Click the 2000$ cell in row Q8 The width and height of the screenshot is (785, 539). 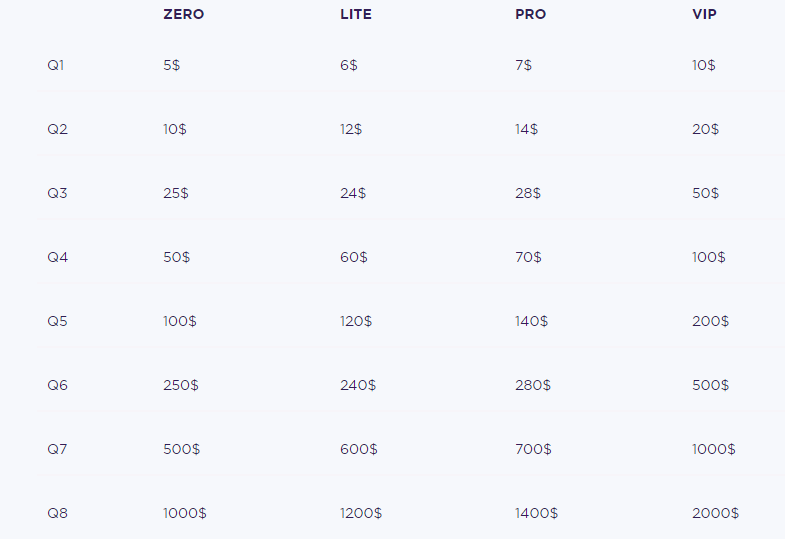(715, 513)
